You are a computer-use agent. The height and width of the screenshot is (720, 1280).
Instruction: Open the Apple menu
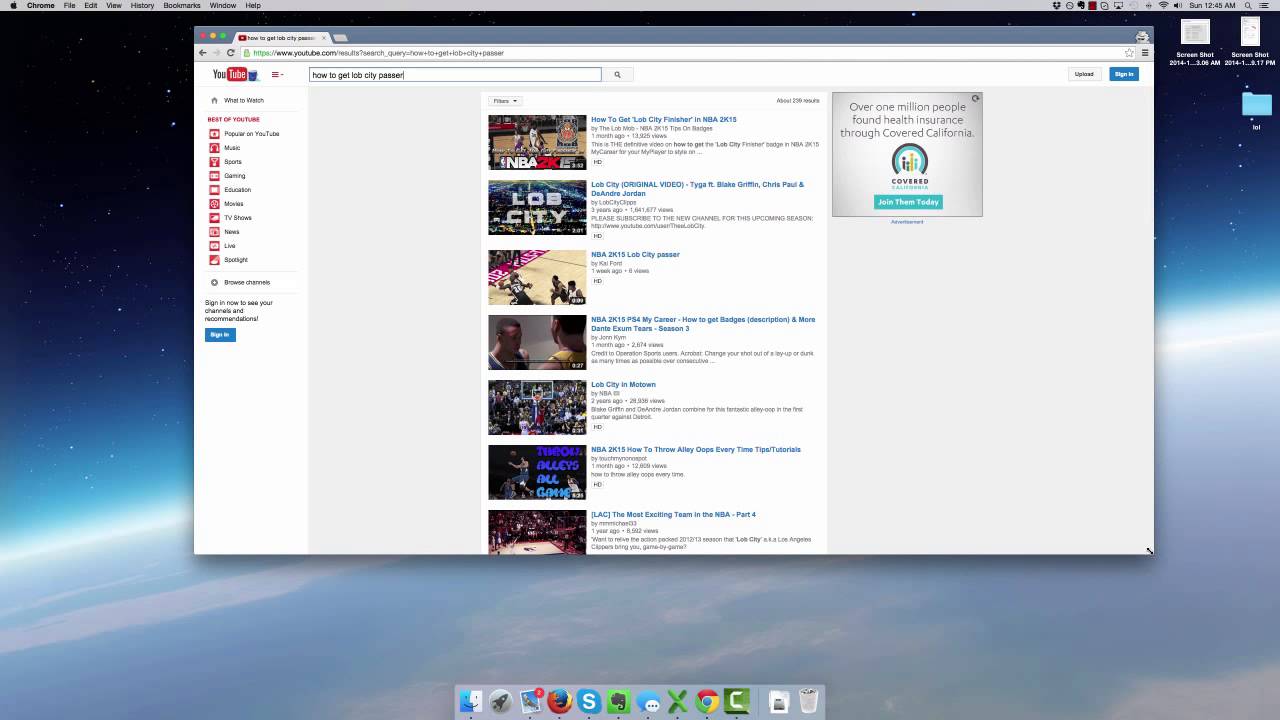pyautogui.click(x=13, y=6)
